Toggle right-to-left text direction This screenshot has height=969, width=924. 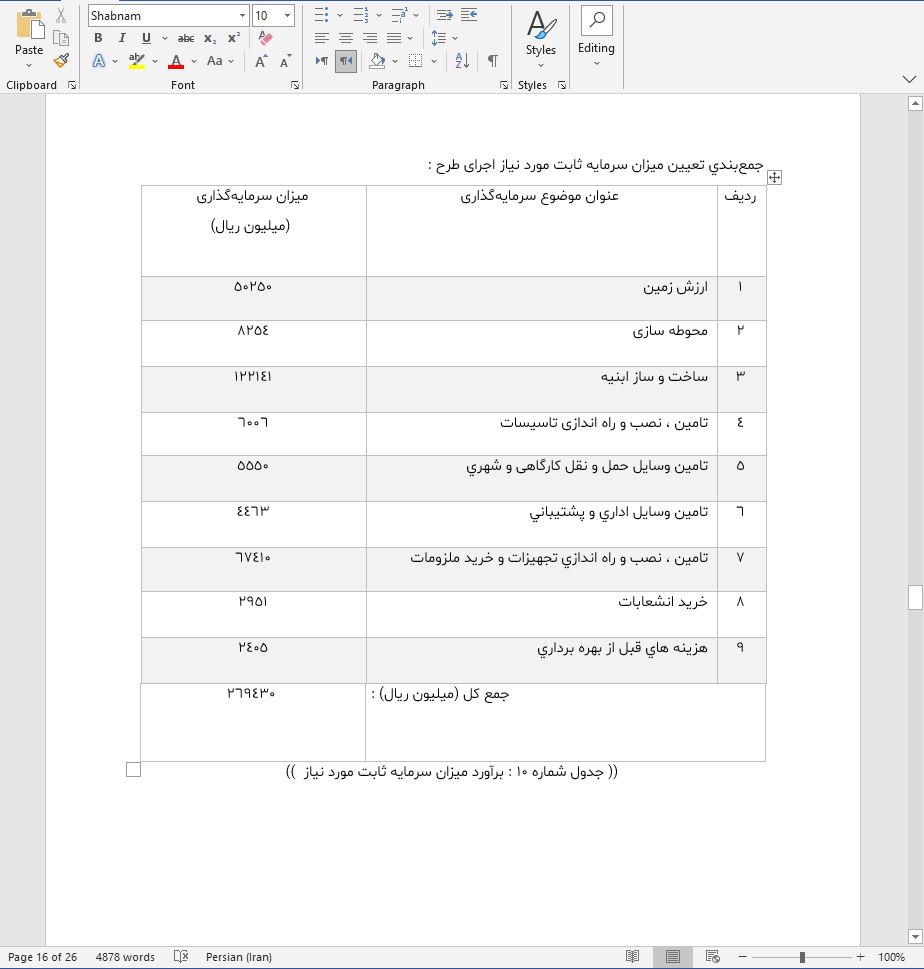[345, 61]
